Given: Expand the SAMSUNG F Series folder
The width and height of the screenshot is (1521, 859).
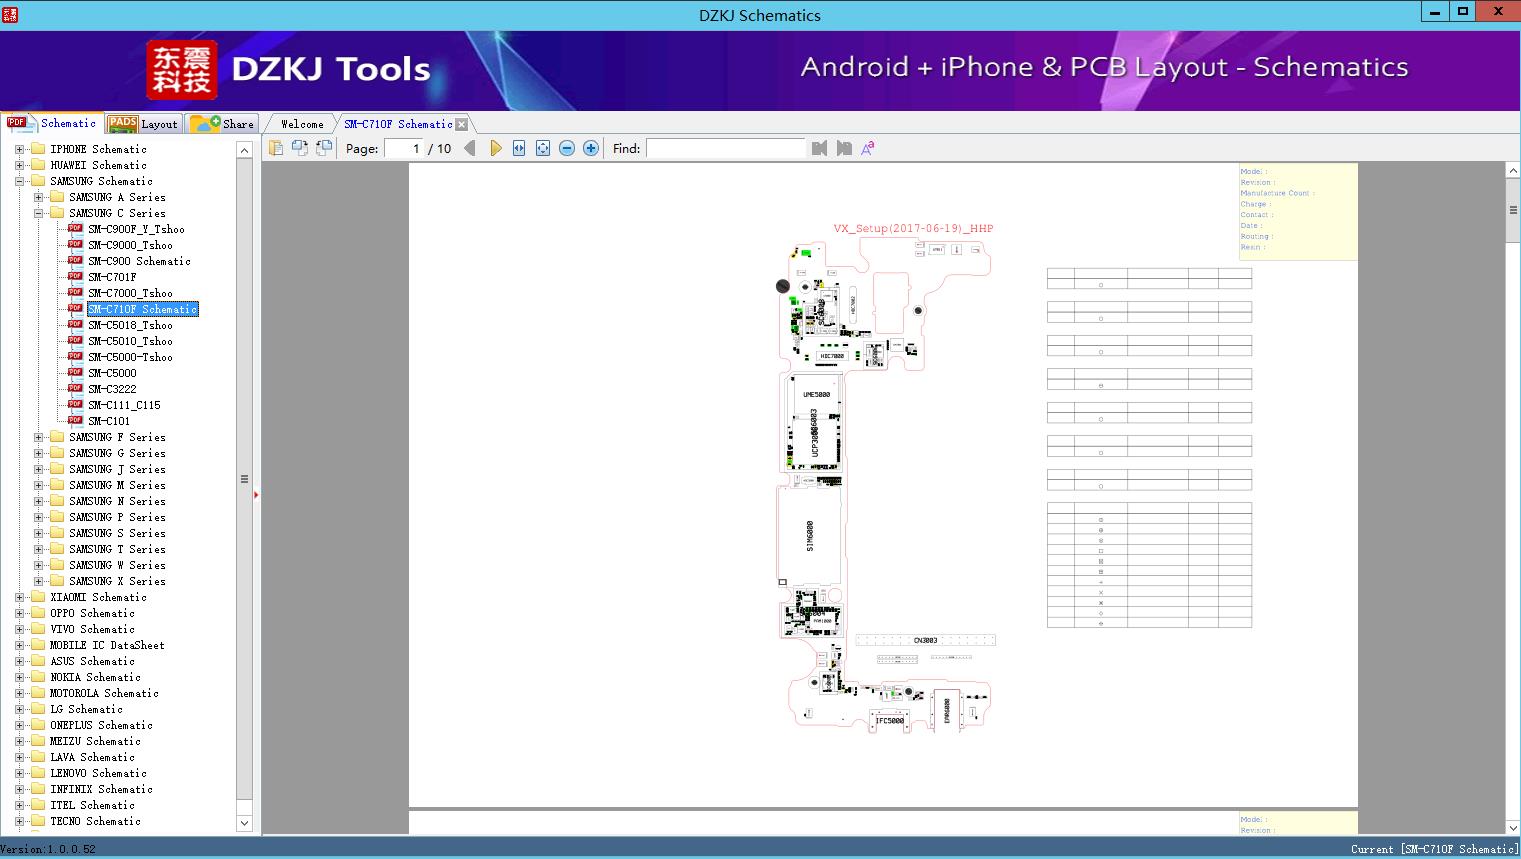Looking at the screenshot, I should [x=38, y=437].
